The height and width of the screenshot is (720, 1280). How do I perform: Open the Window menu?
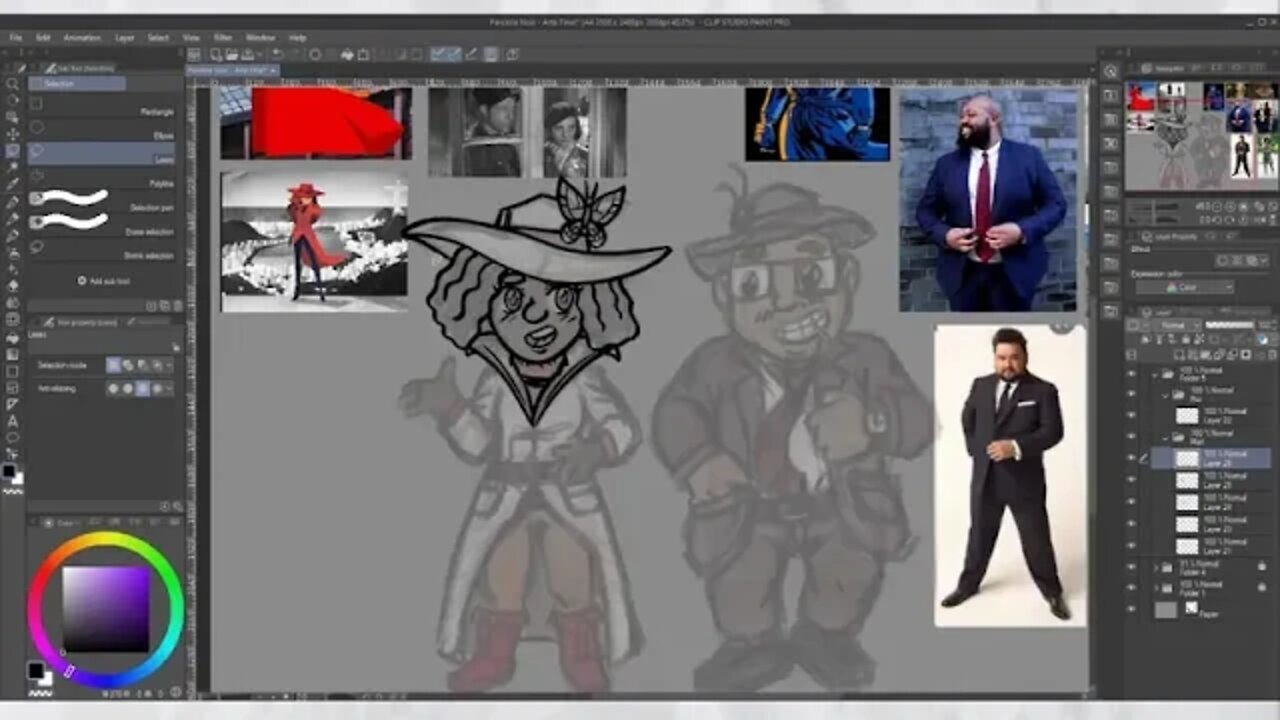coord(260,37)
